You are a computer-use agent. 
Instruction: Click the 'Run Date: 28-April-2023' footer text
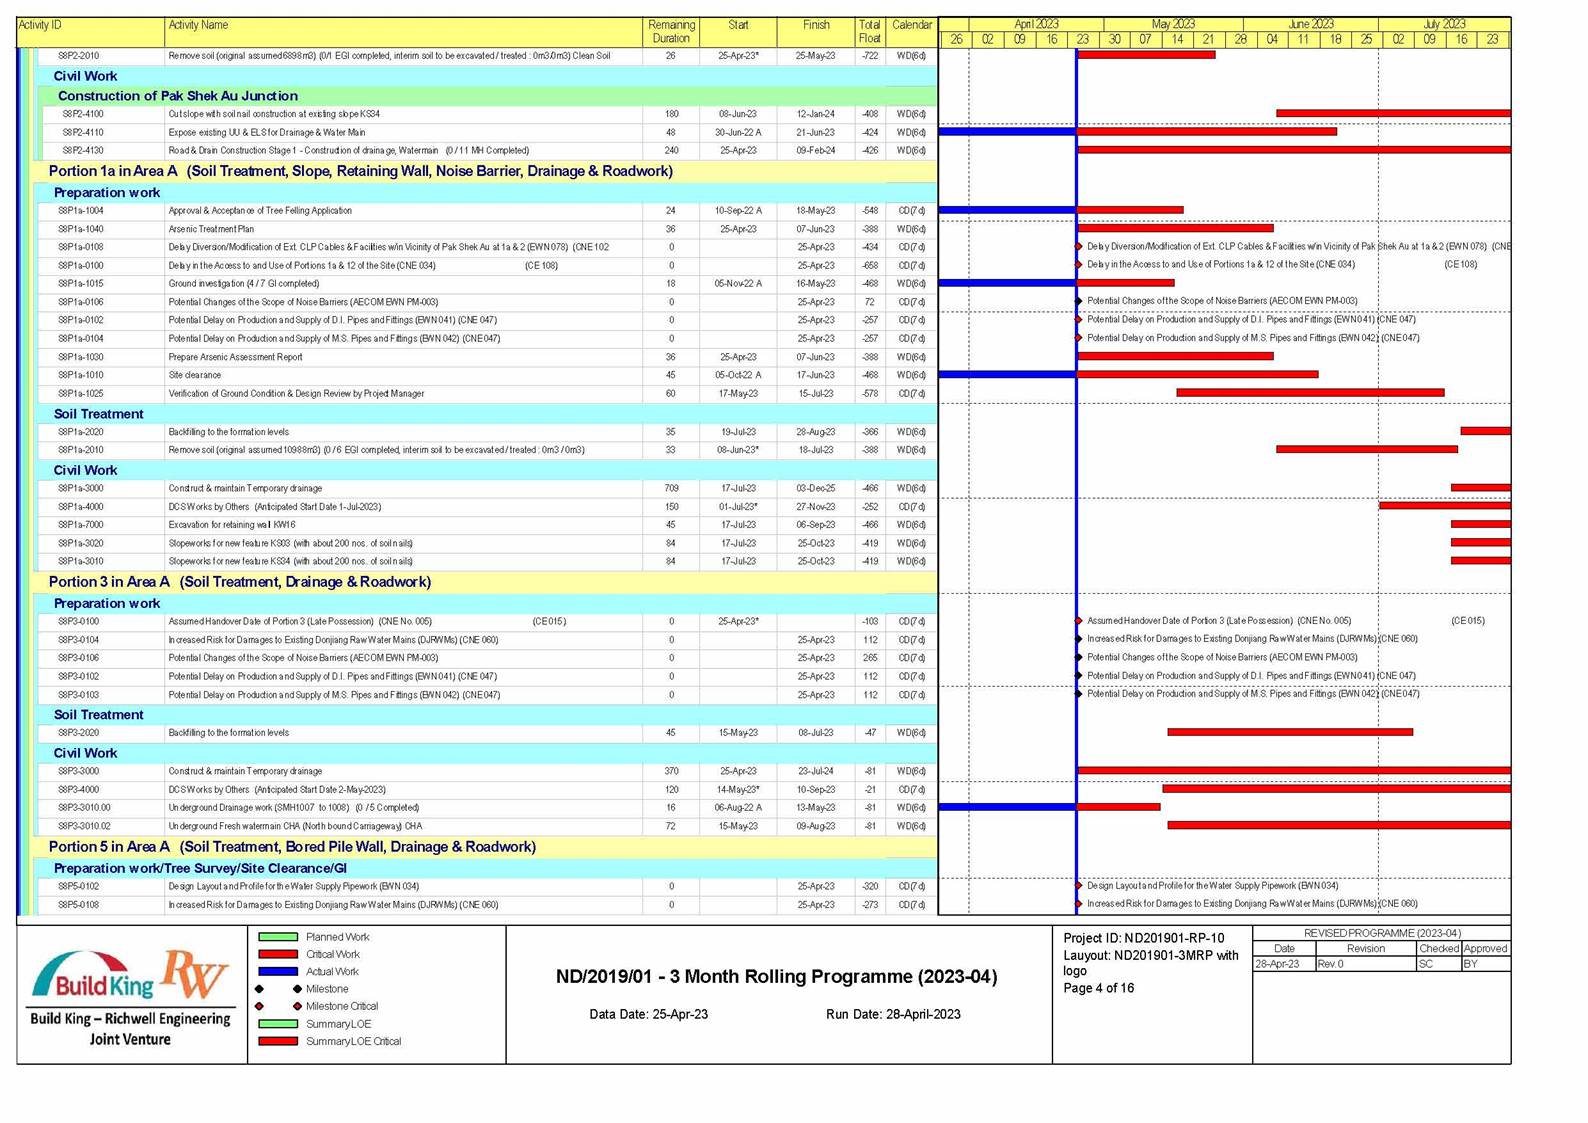click(x=893, y=1014)
